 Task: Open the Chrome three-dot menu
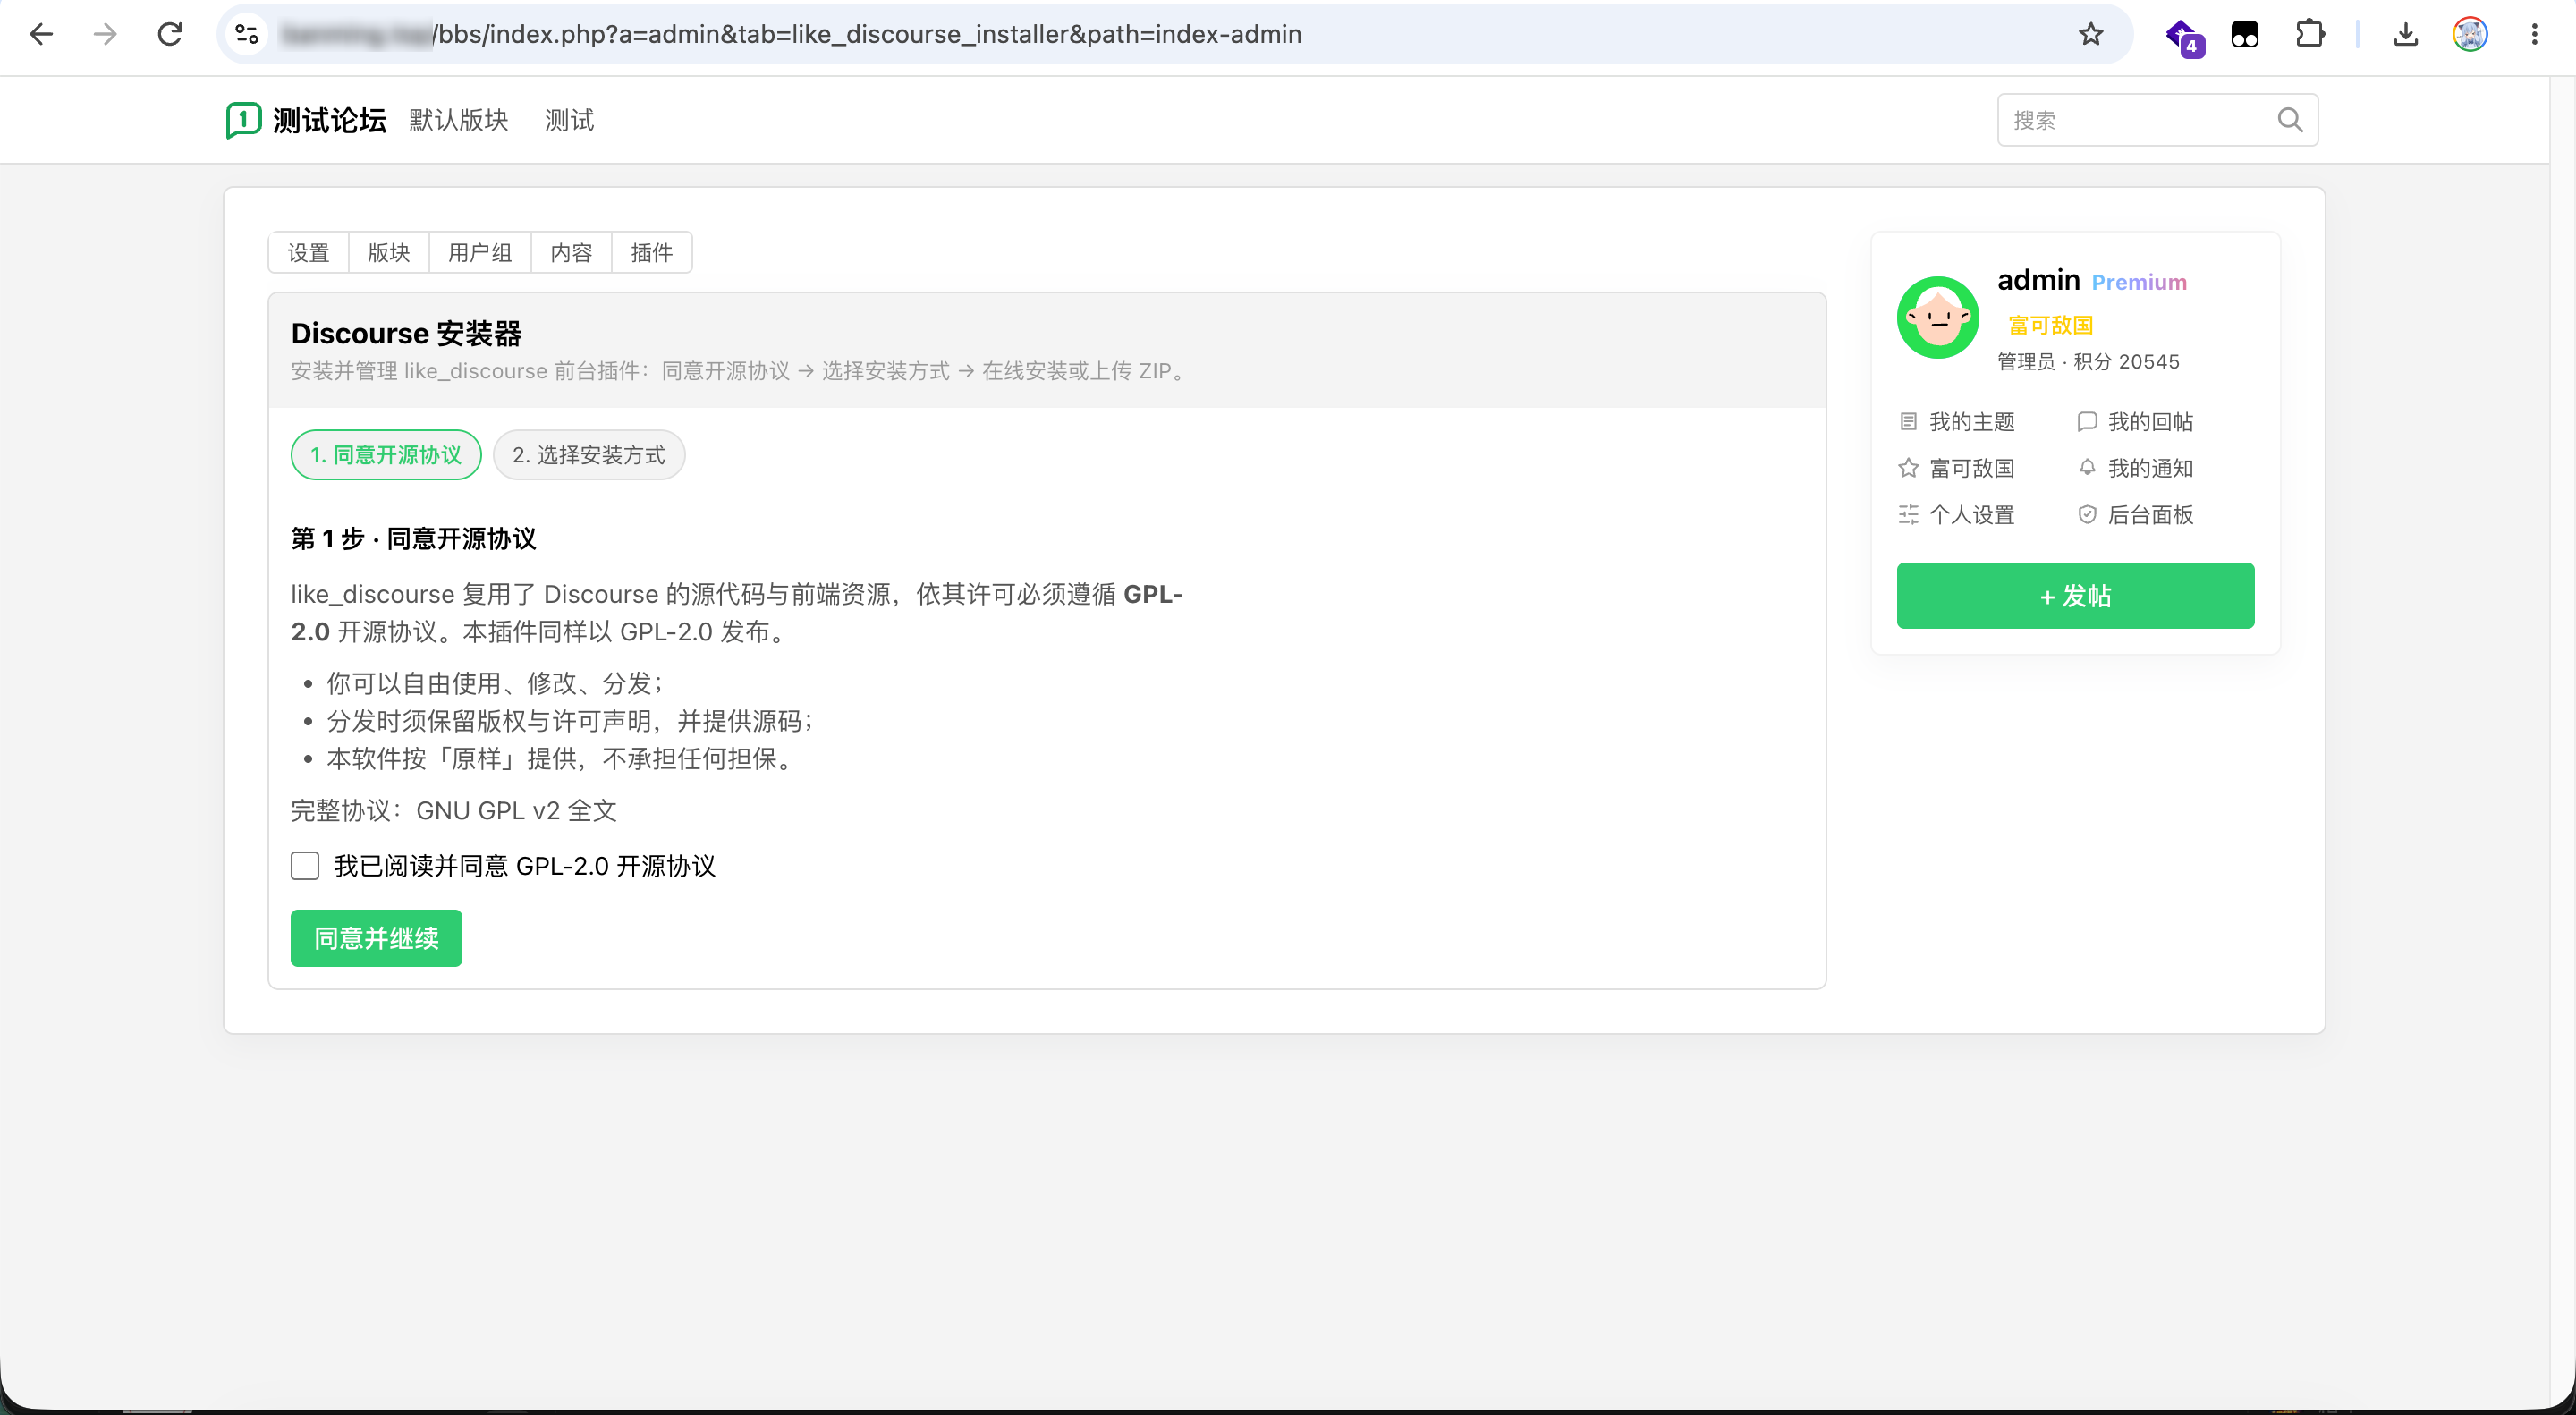(x=2534, y=34)
